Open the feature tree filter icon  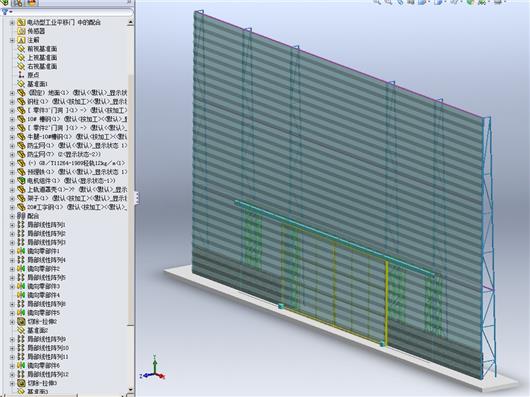(x=5, y=12)
